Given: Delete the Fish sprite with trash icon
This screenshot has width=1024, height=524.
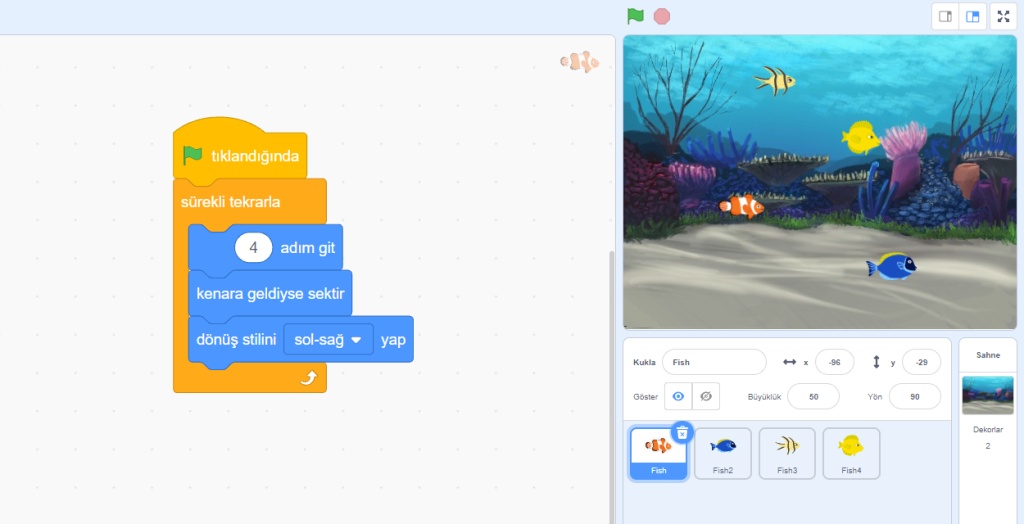Looking at the screenshot, I should (682, 433).
